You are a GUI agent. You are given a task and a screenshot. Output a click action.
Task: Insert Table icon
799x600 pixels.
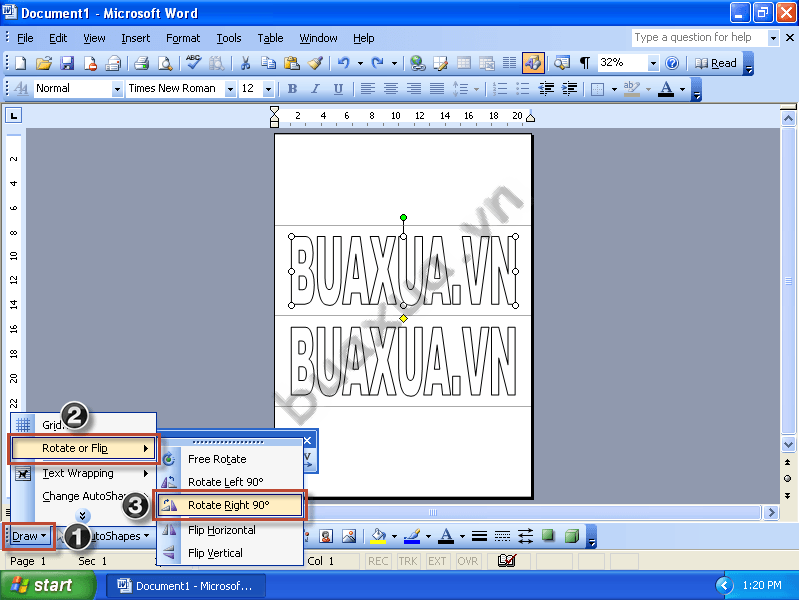point(464,63)
